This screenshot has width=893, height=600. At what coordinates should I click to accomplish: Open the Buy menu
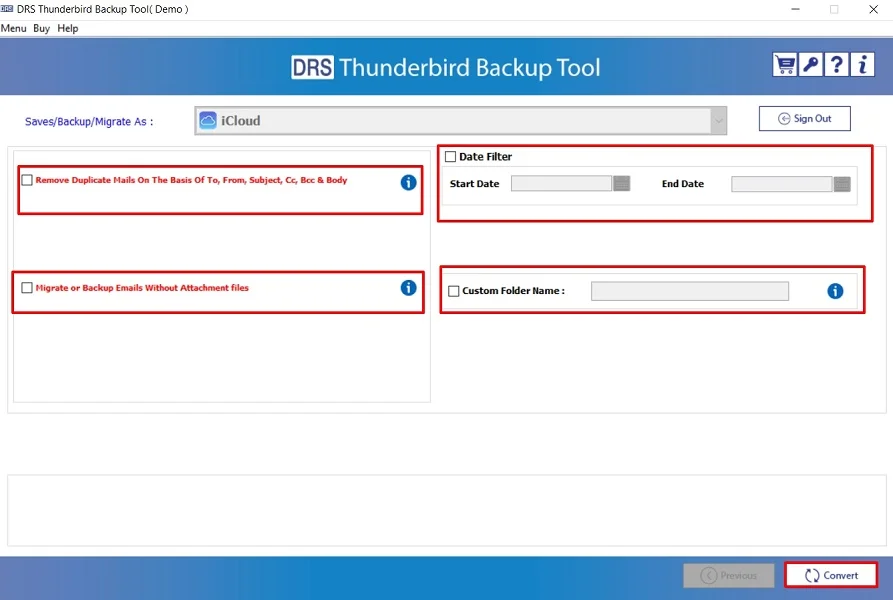click(x=40, y=28)
